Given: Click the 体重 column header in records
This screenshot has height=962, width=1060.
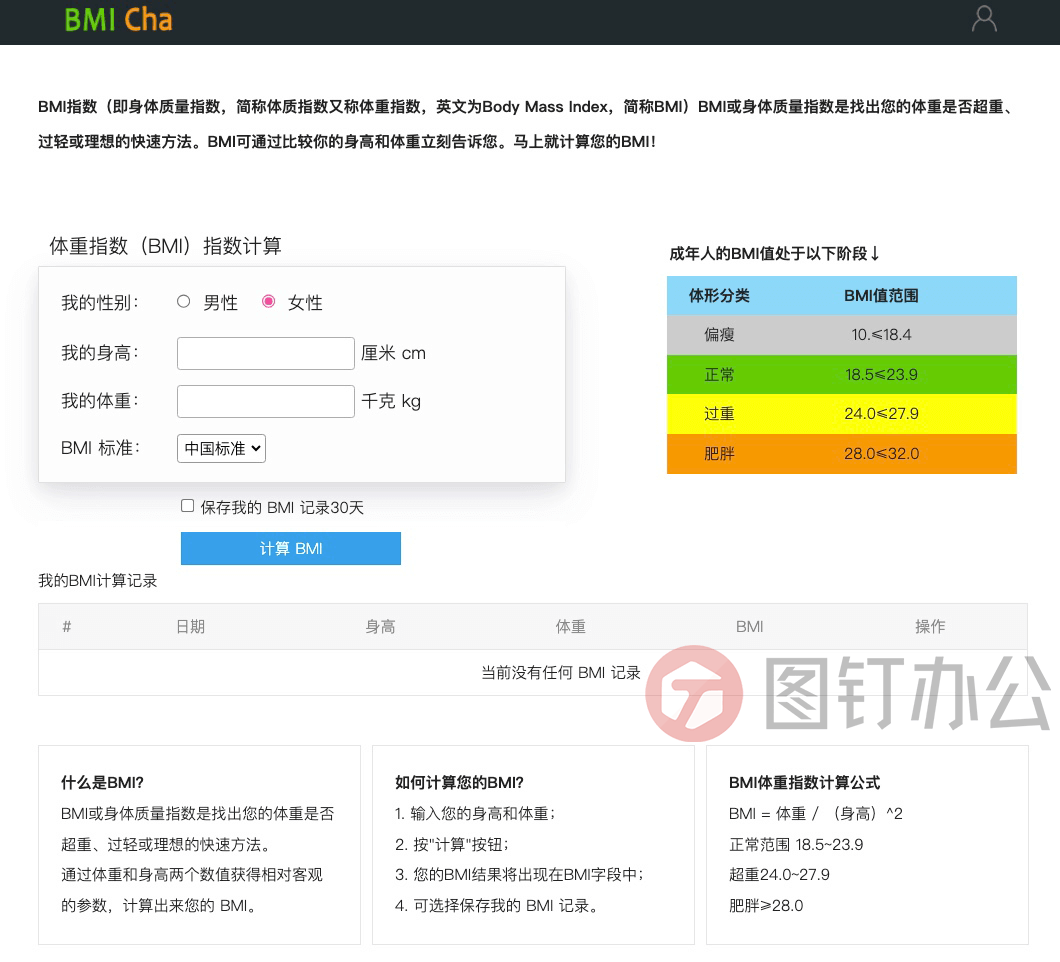Looking at the screenshot, I should pyautogui.click(x=571, y=627).
